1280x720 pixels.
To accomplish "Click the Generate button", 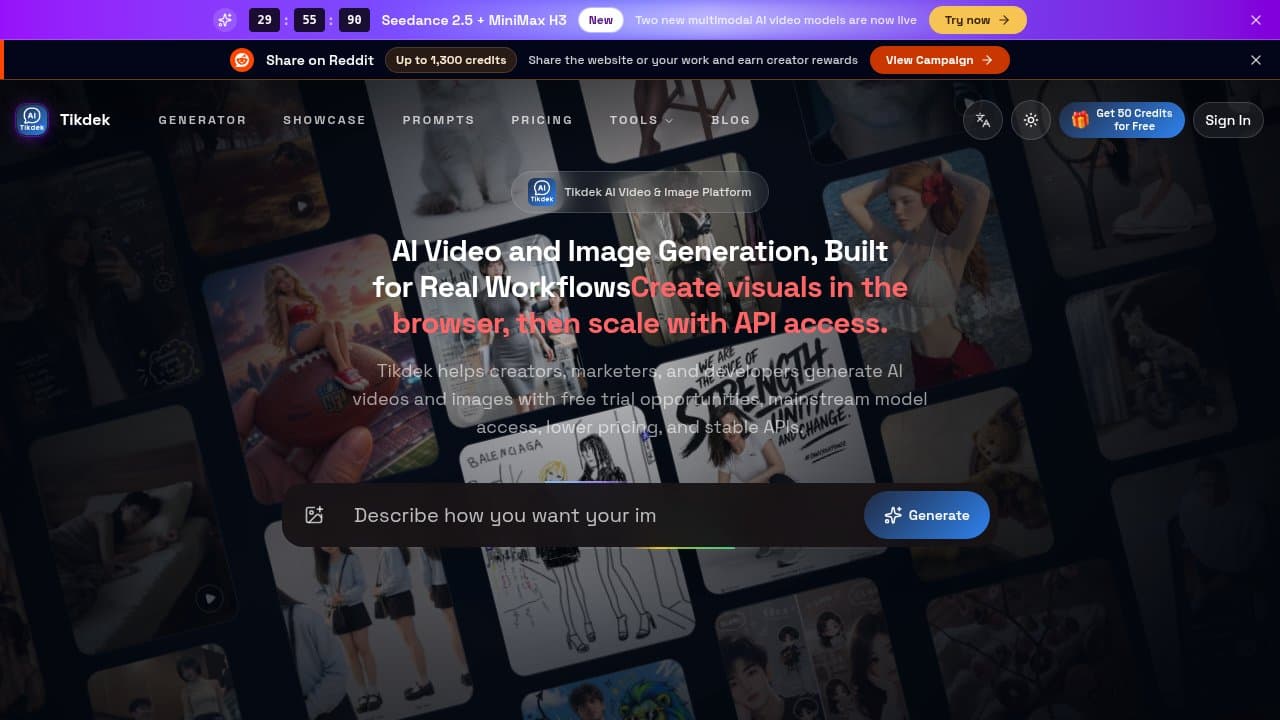I will tap(927, 515).
